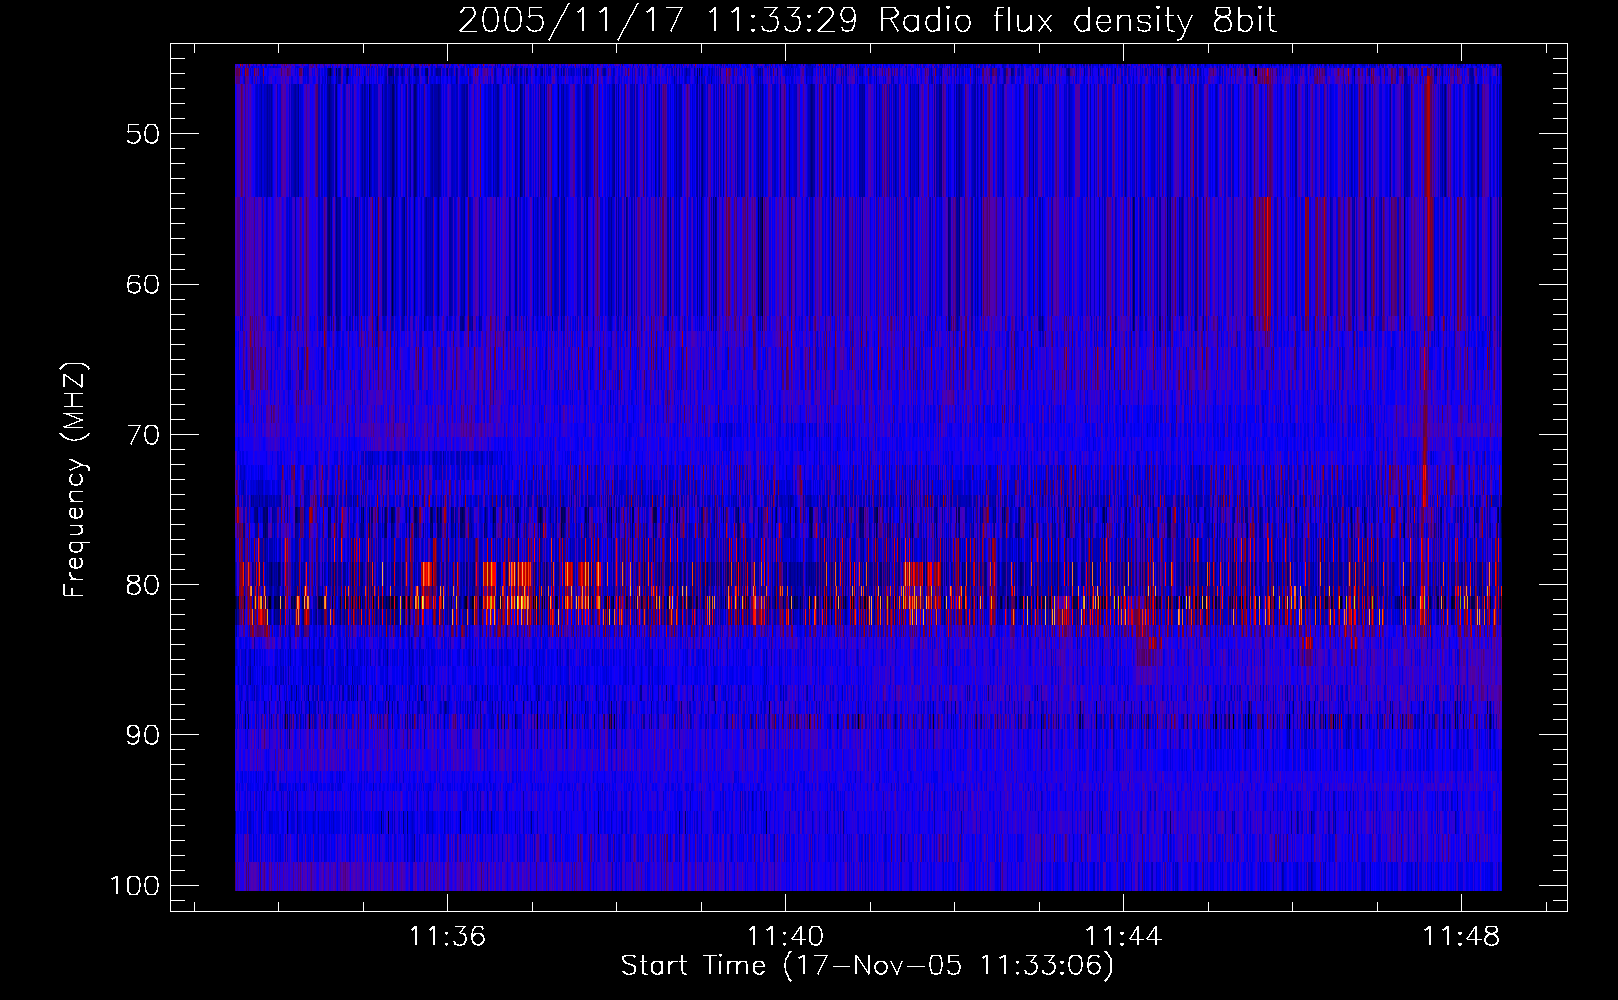Click the 50 MHz frequency tick label
The width and height of the screenshot is (1618, 1000).
click(143, 134)
